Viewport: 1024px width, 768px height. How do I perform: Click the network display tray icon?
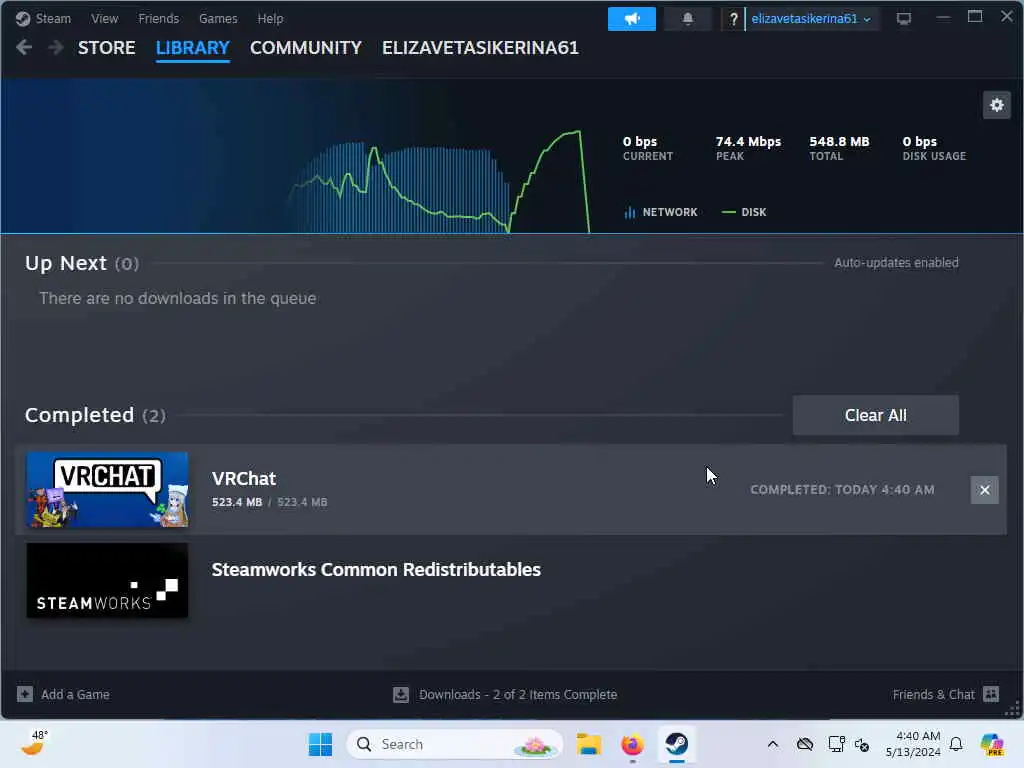pos(836,744)
